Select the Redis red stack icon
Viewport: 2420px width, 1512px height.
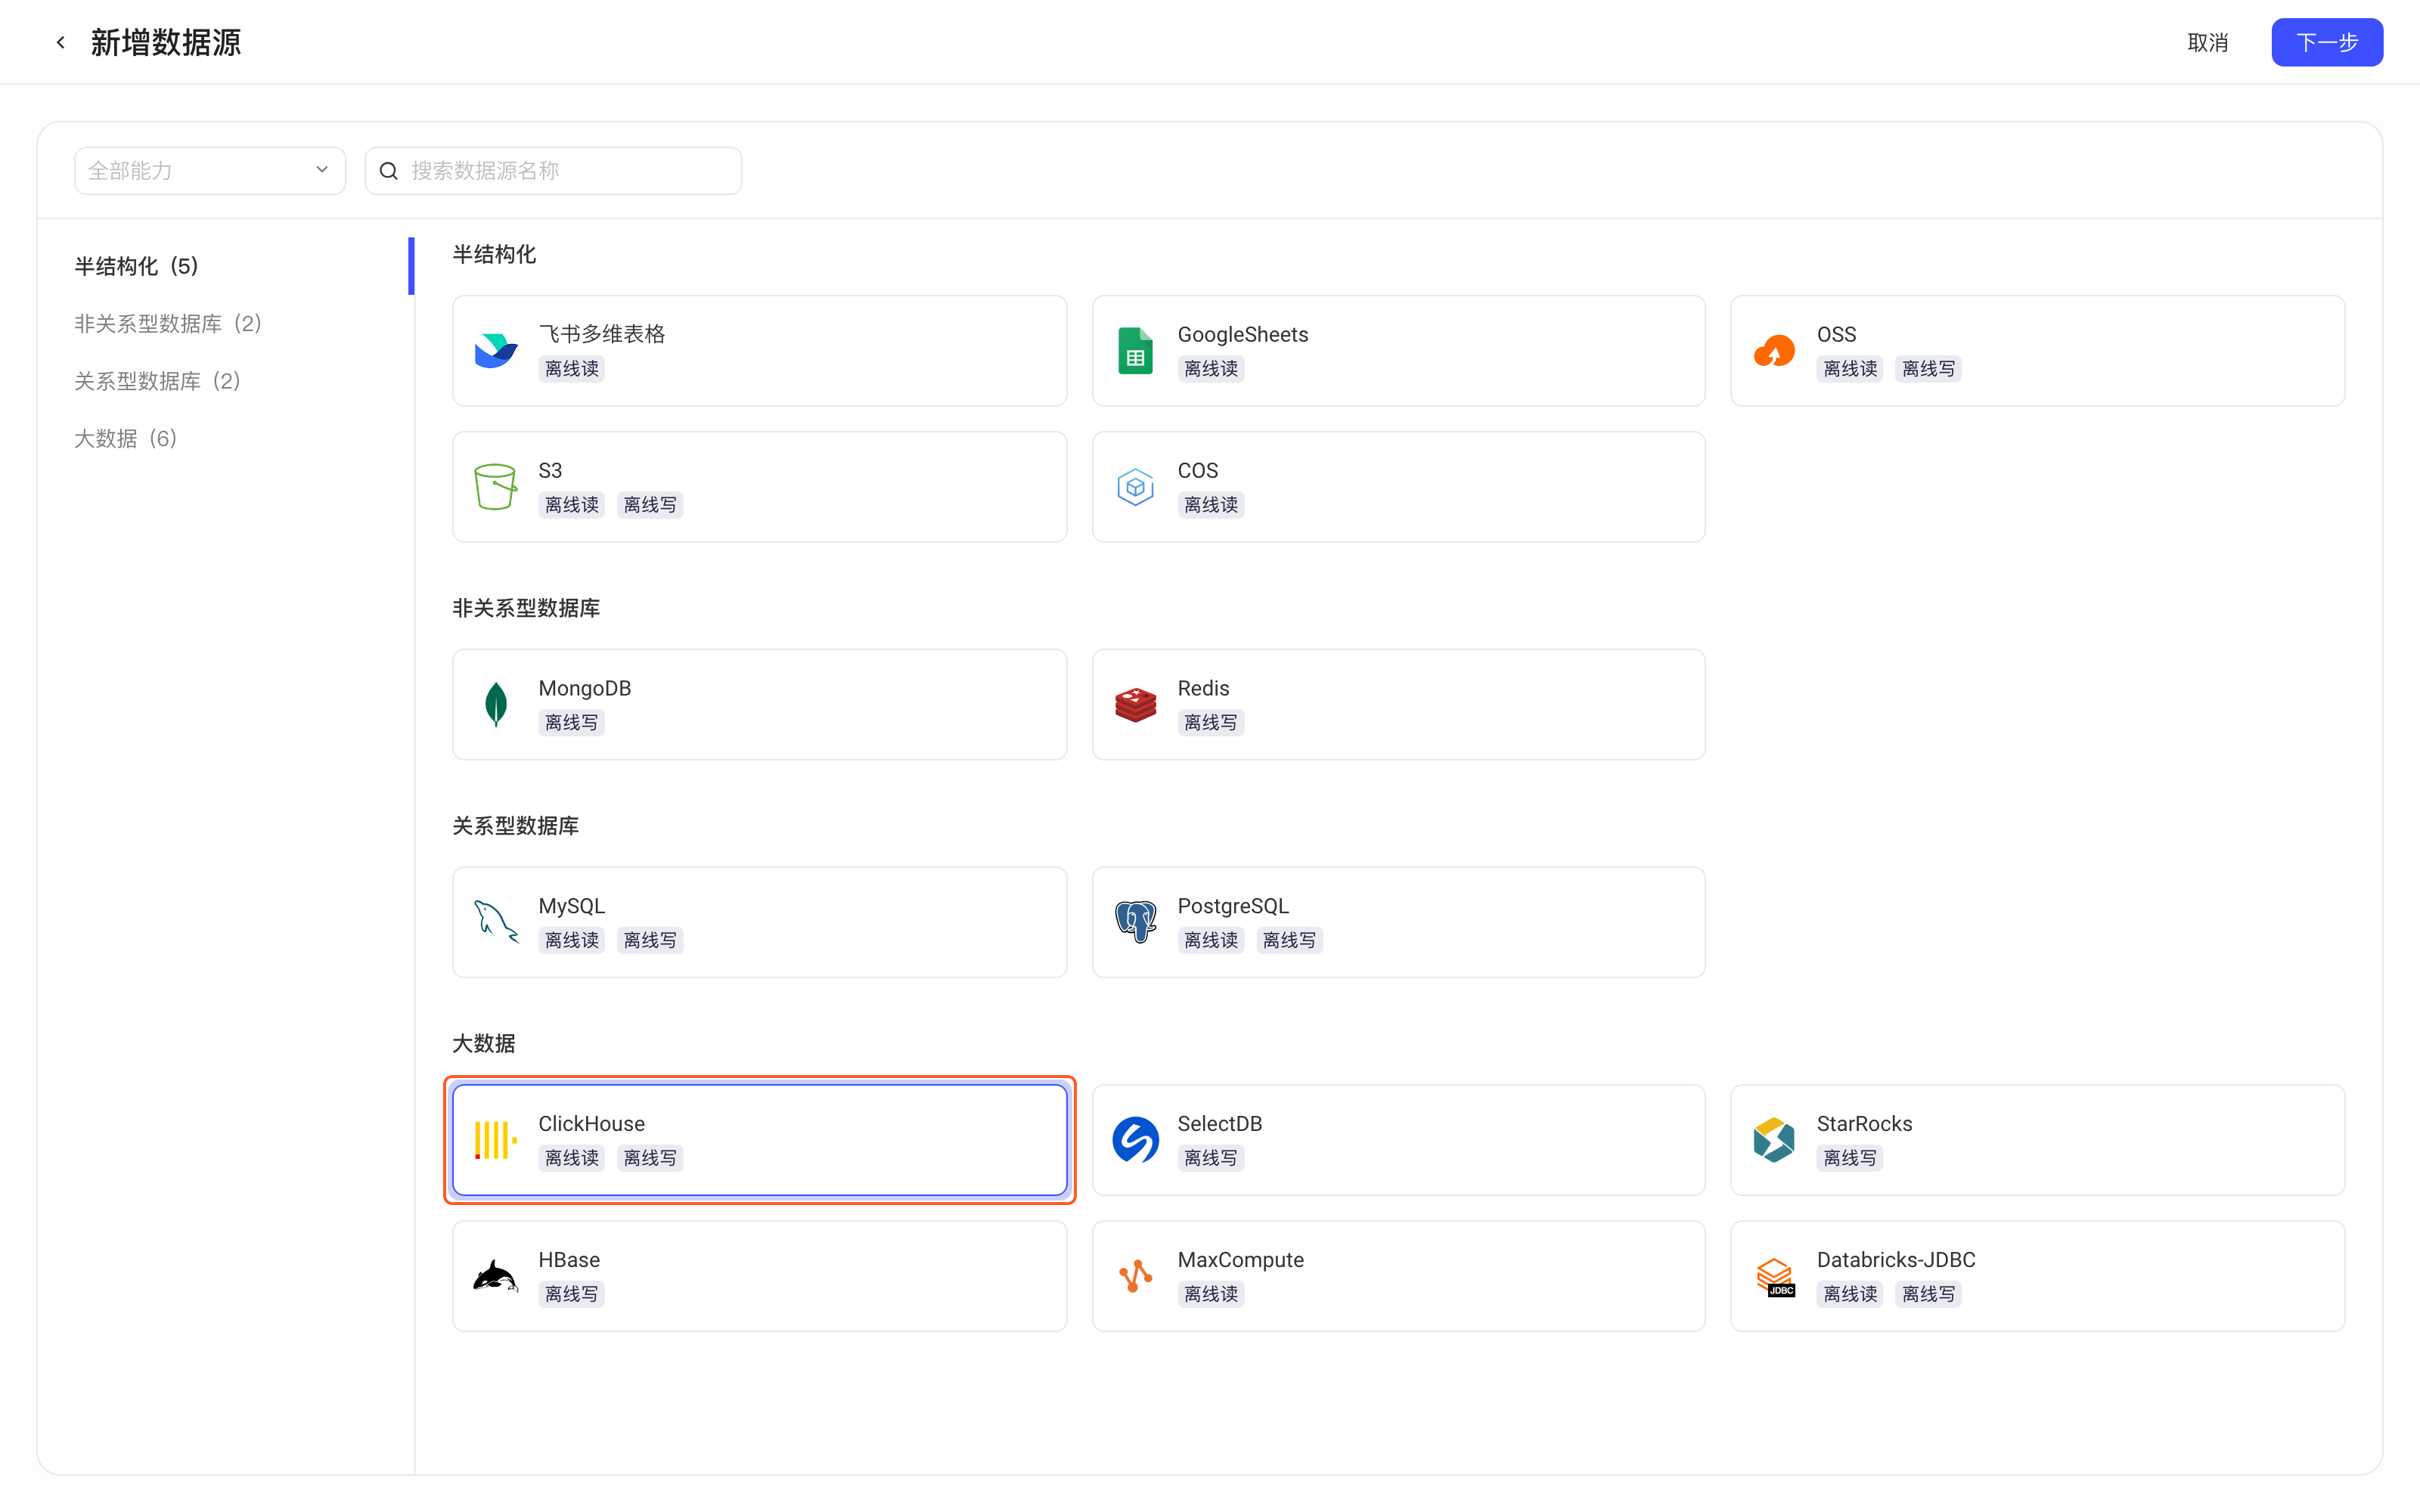pyautogui.click(x=1135, y=705)
